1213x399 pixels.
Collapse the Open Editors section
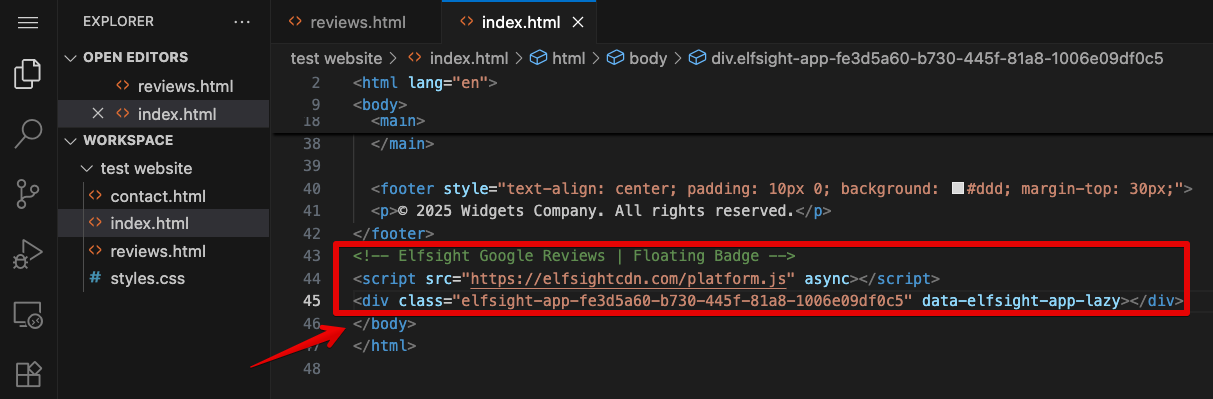point(70,58)
